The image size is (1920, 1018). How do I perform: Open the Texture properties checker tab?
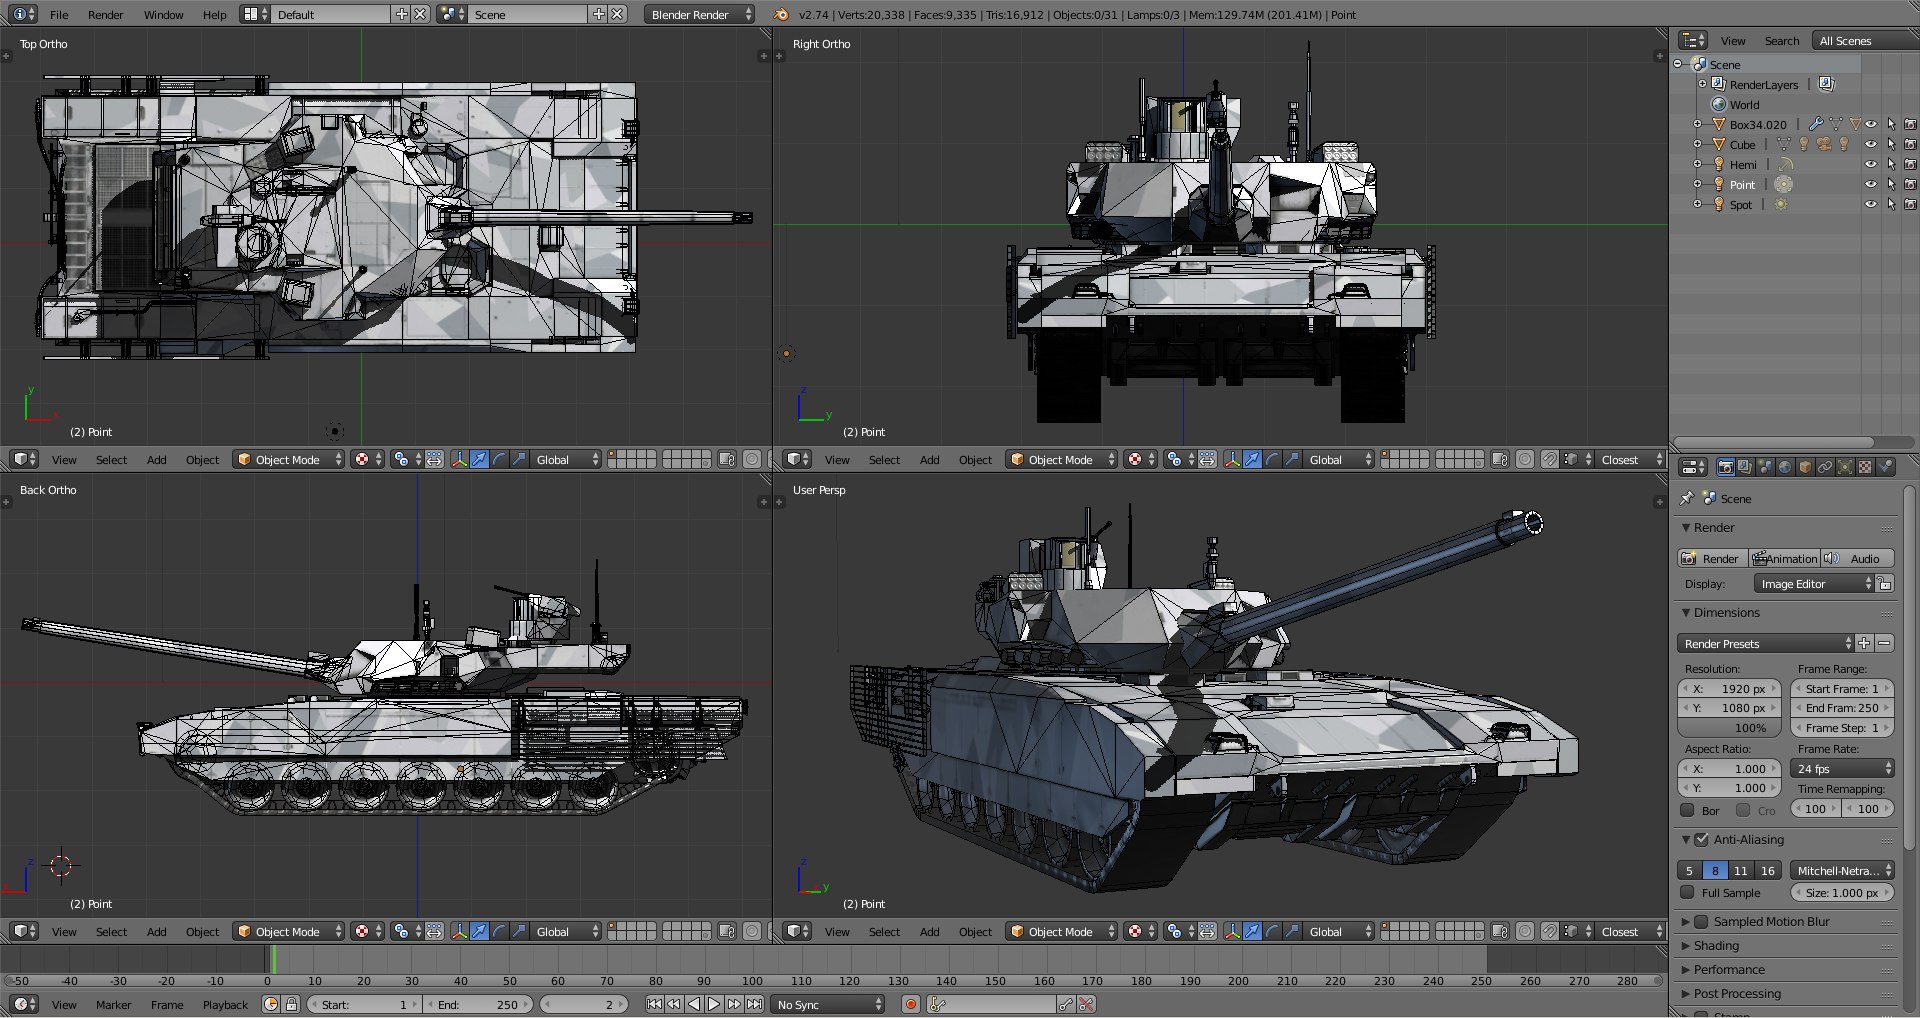pyautogui.click(x=1865, y=467)
